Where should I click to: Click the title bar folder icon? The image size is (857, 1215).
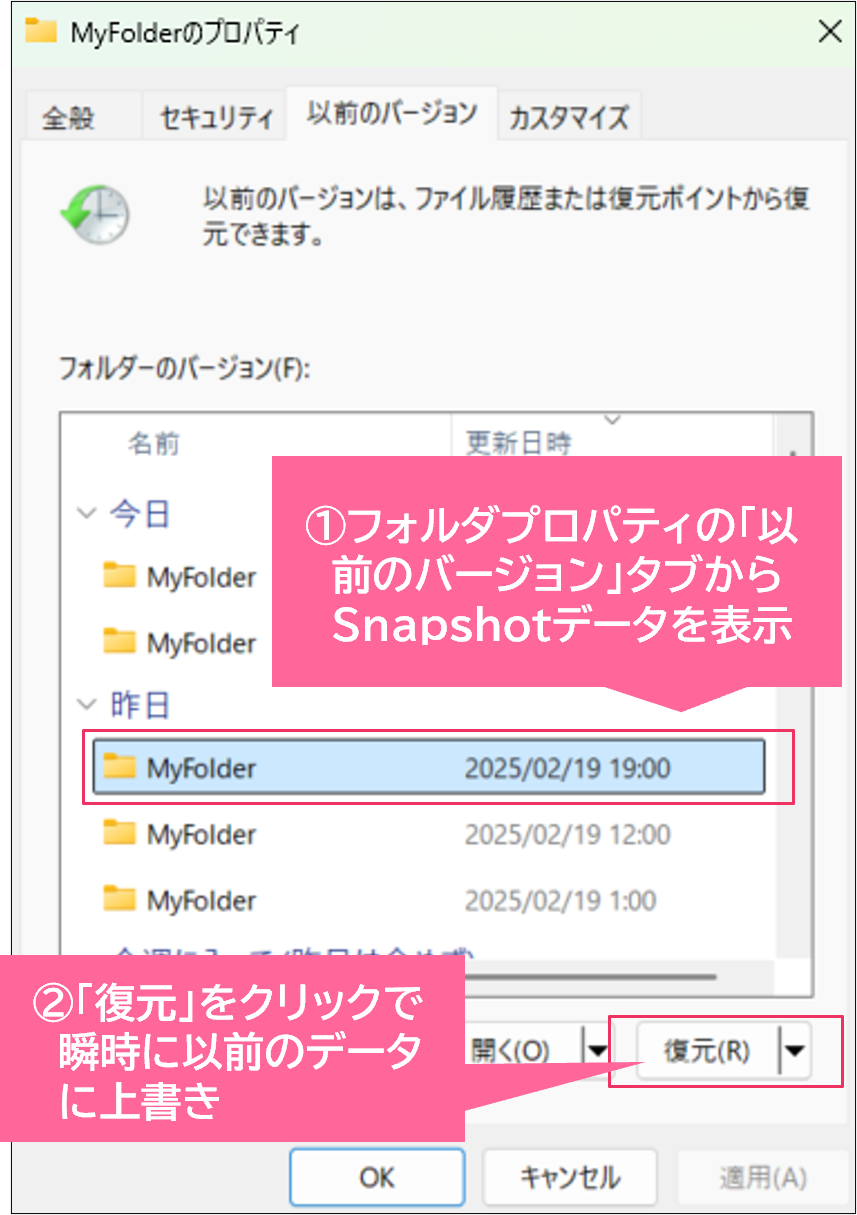tap(41, 31)
